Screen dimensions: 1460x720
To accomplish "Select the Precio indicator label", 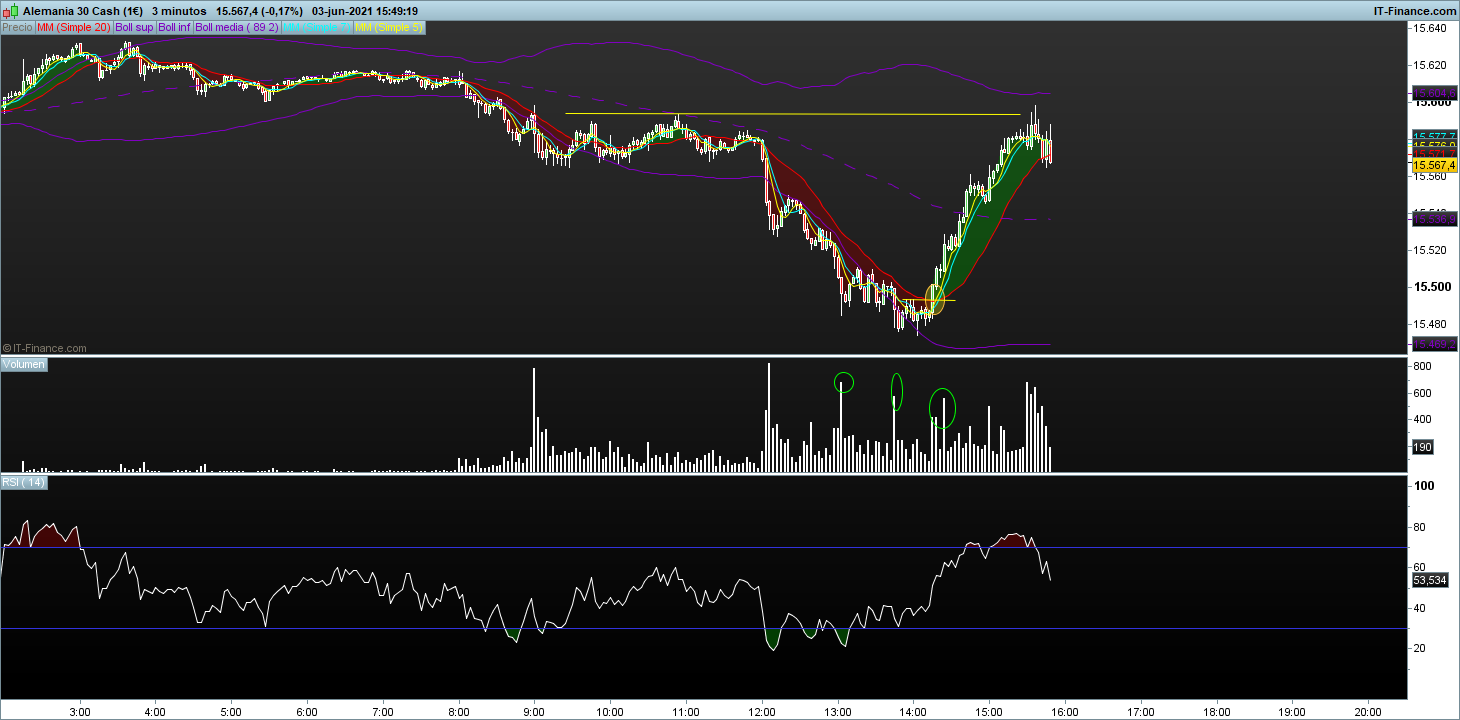I will (17, 28).
